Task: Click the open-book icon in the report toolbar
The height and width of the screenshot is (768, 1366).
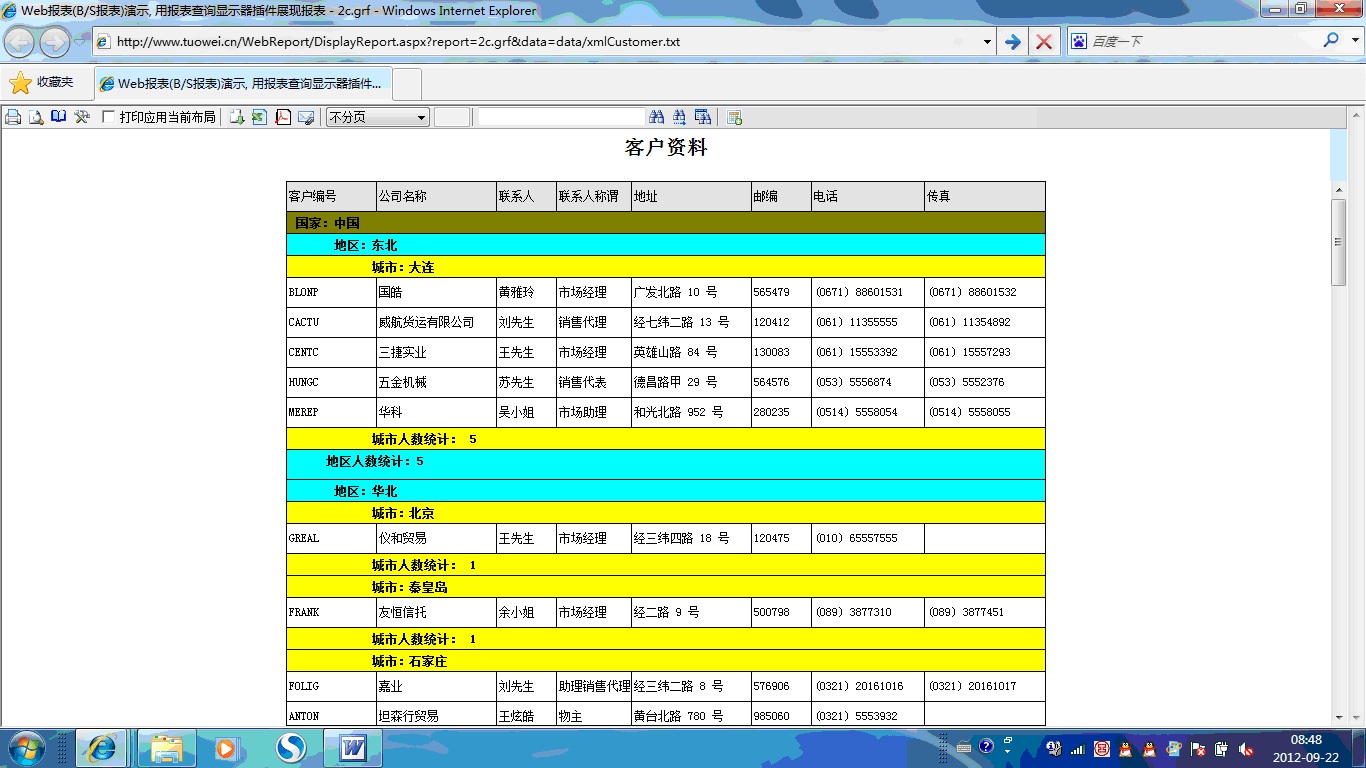Action: point(59,117)
